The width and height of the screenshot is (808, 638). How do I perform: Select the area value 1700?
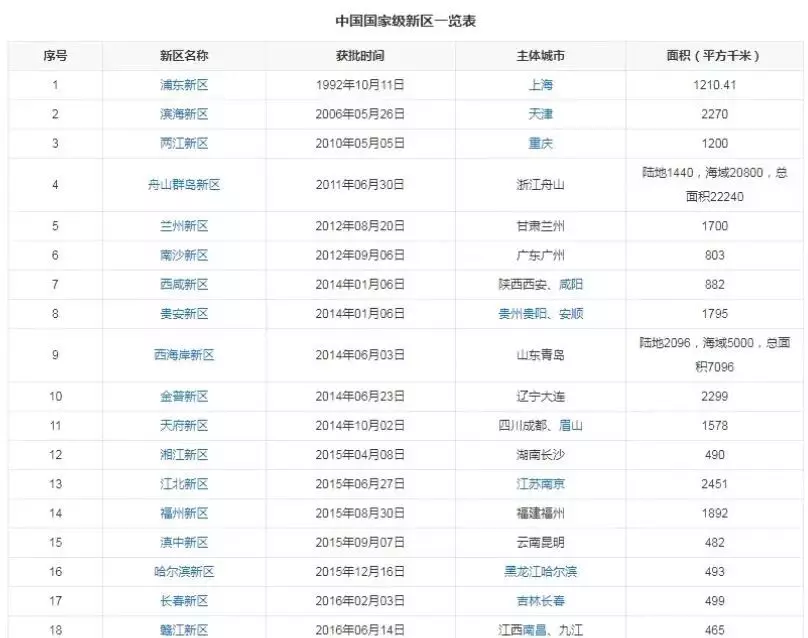[714, 226]
